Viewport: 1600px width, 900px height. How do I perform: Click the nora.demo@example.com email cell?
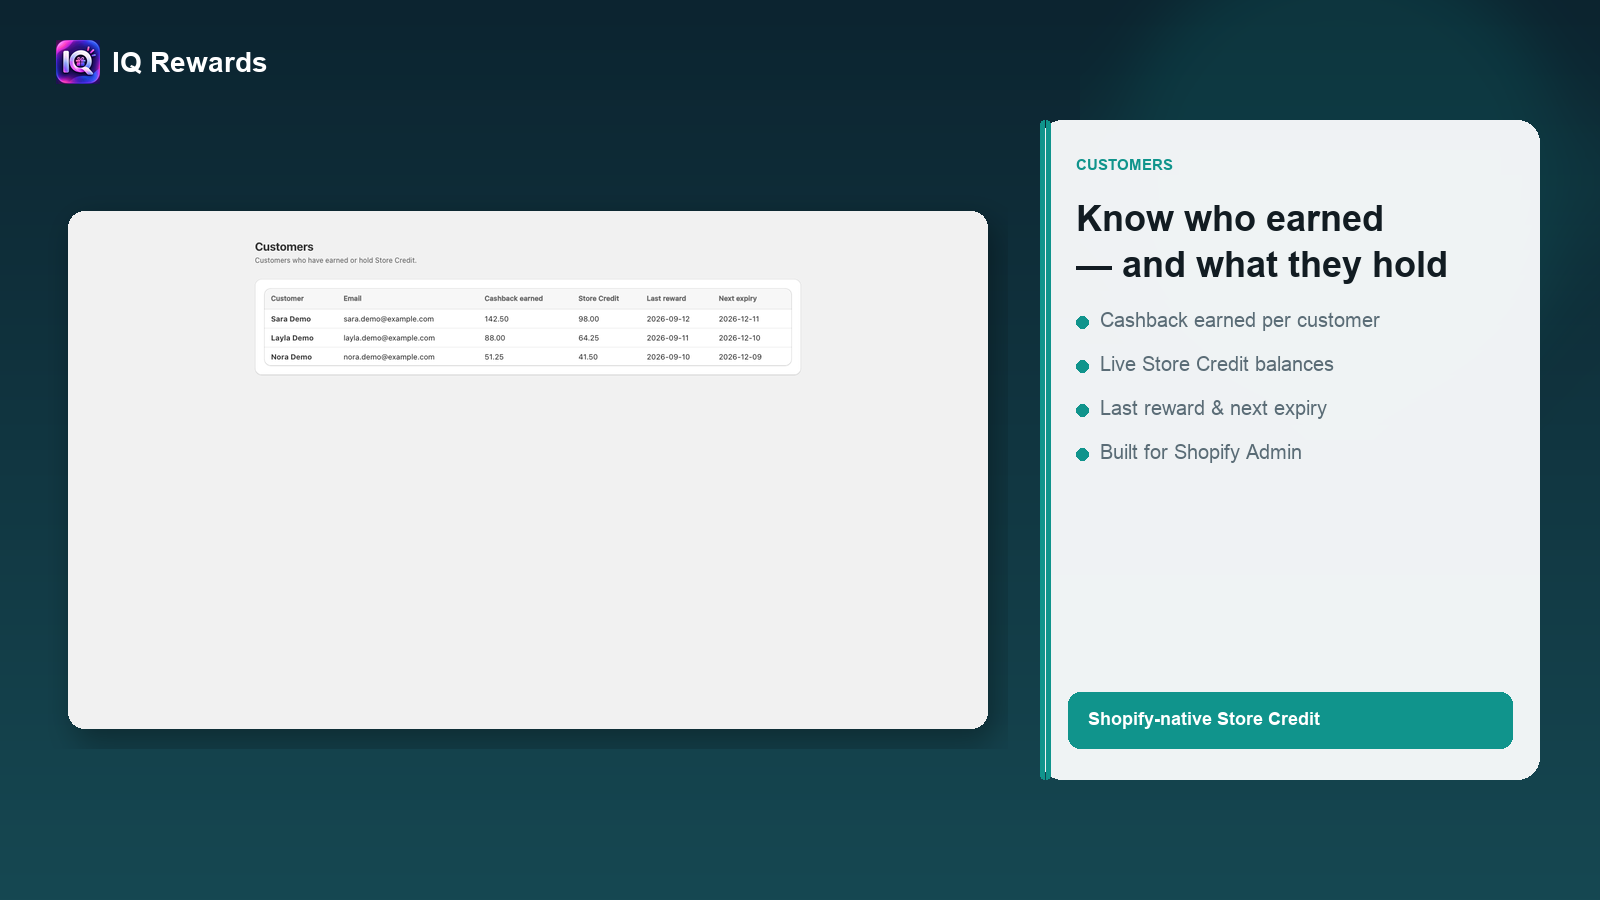tap(389, 357)
